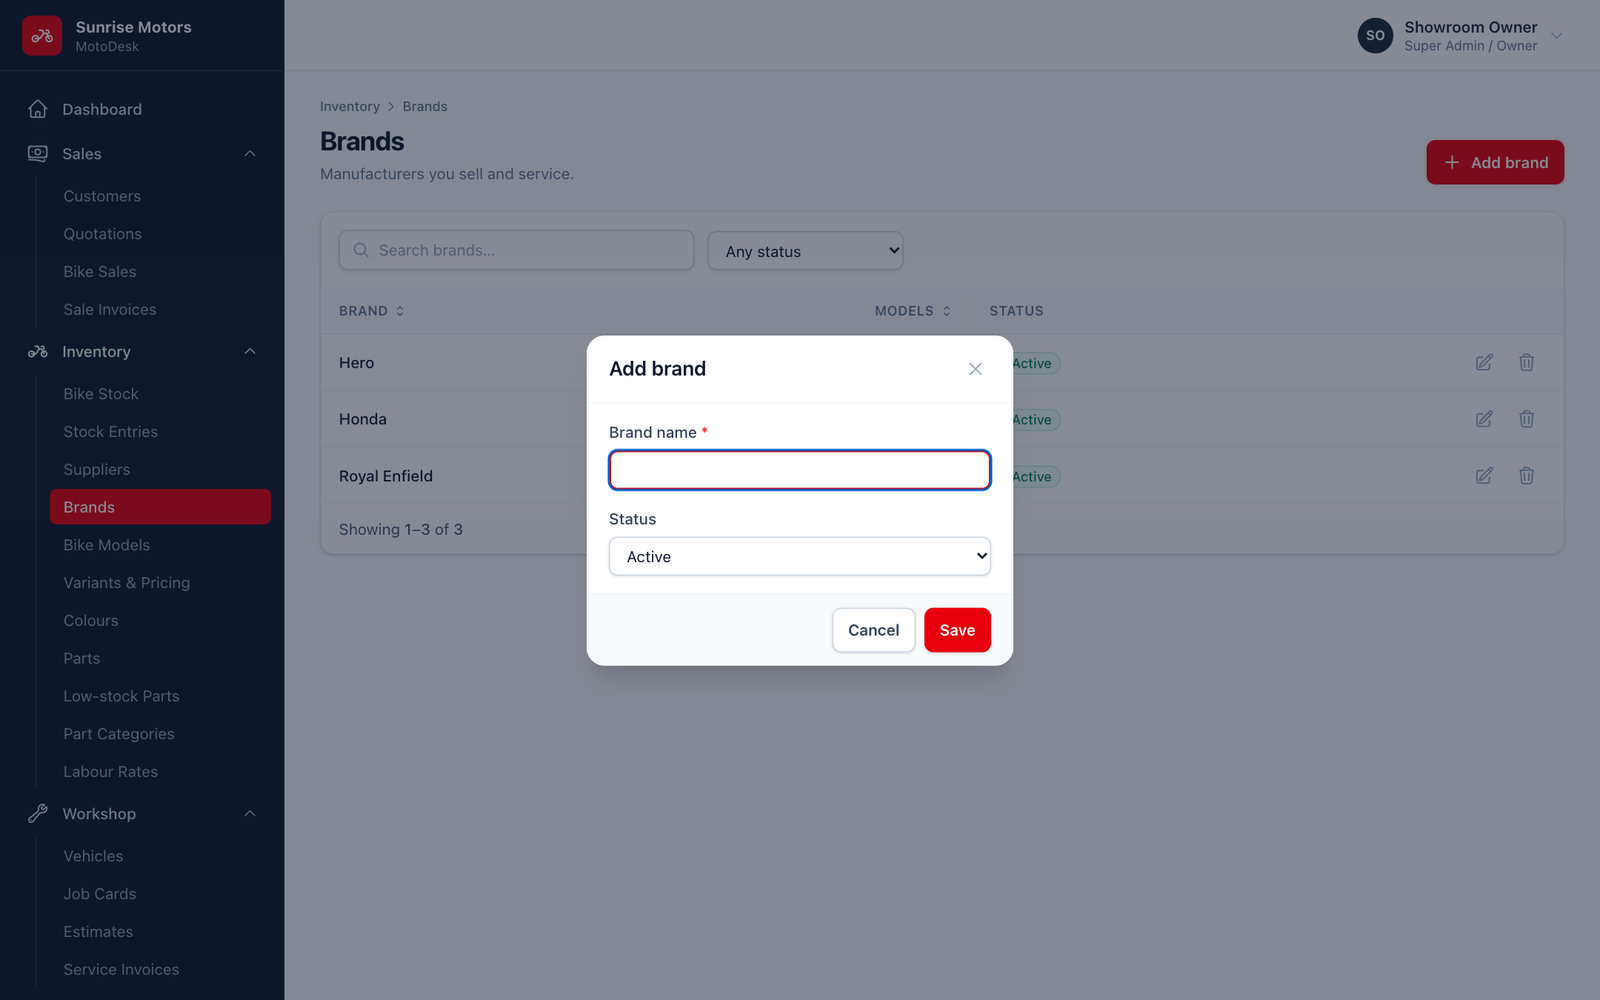This screenshot has width=1600, height=1000.
Task: Click the Inventory motorbike icon
Action: [x=38, y=351]
